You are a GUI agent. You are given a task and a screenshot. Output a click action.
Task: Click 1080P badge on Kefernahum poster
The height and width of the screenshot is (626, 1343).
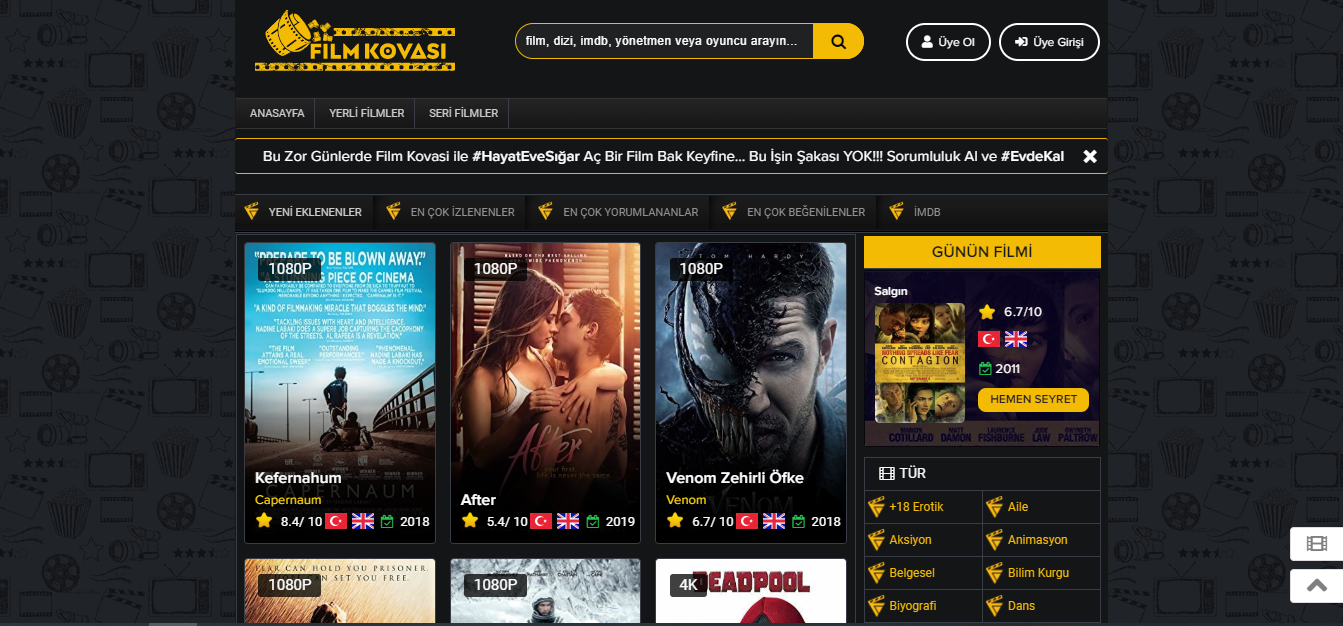(290, 269)
